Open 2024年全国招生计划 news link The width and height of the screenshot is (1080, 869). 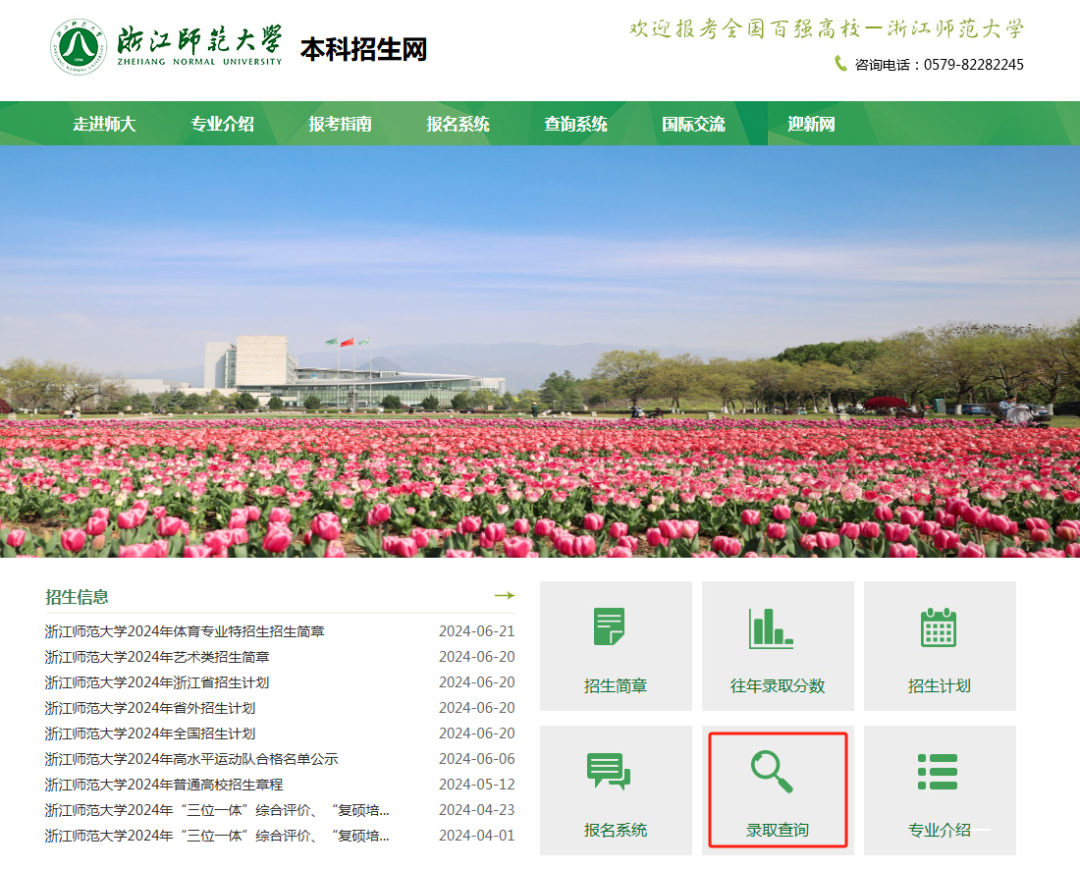pos(150,733)
